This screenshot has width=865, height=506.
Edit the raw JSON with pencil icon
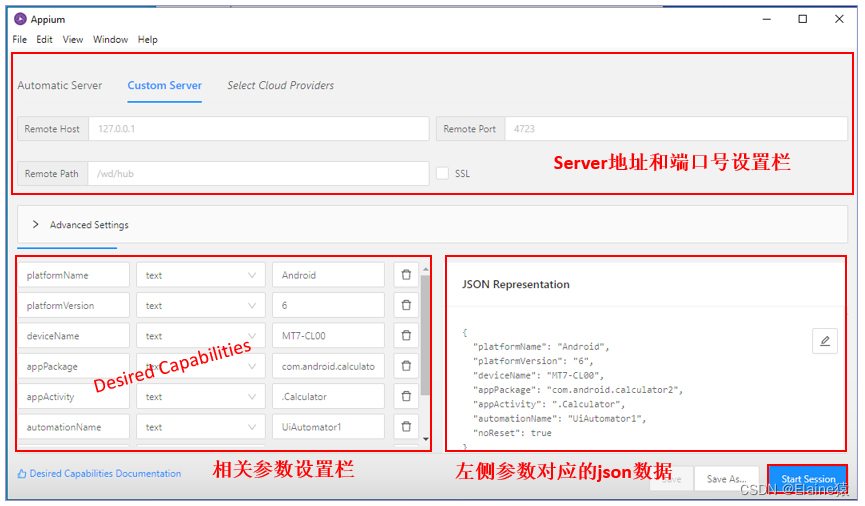(x=825, y=341)
